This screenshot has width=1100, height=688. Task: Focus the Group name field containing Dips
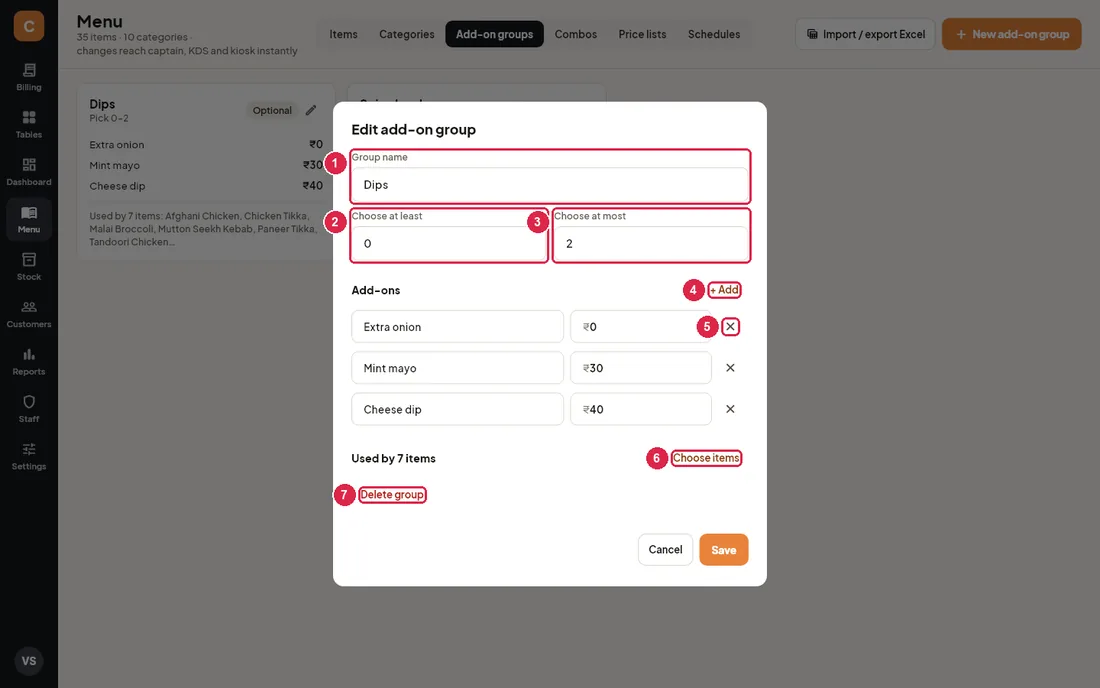(x=550, y=185)
